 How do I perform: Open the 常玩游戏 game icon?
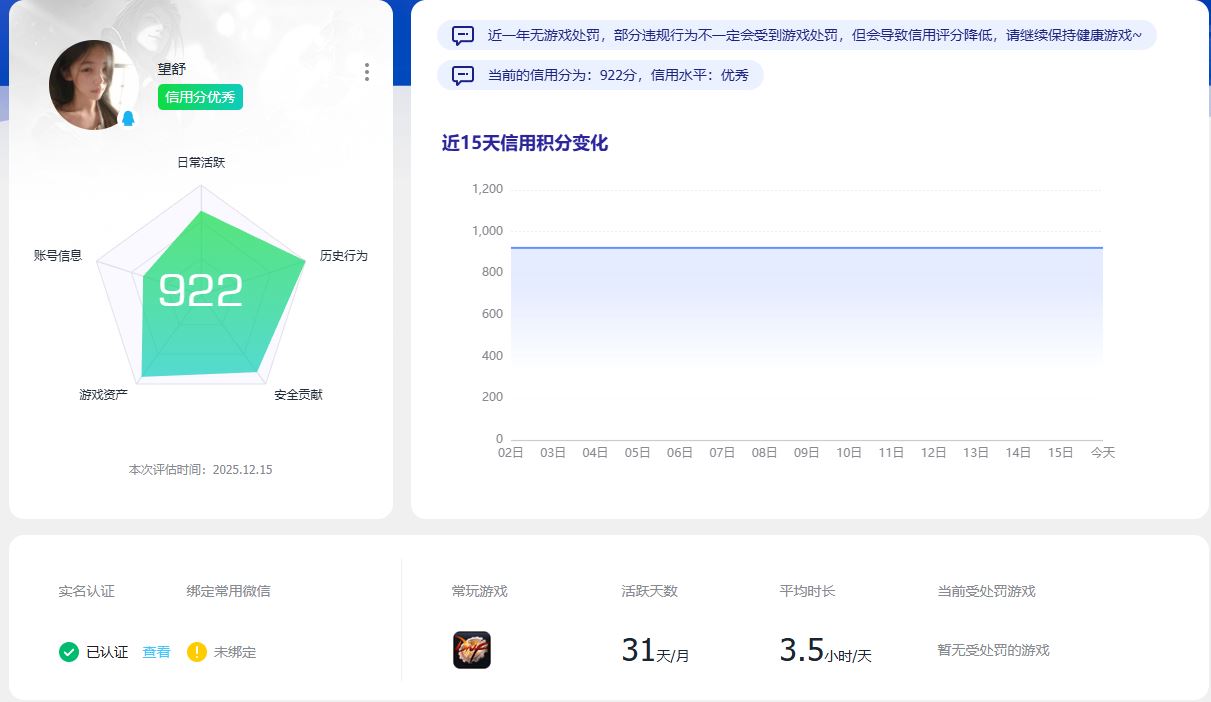[473, 650]
